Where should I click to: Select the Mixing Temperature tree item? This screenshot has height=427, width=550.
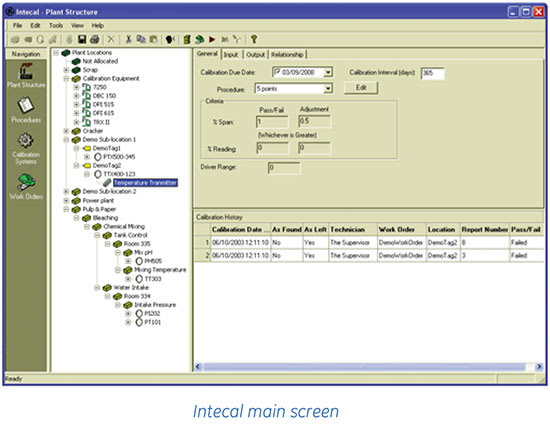click(160, 270)
